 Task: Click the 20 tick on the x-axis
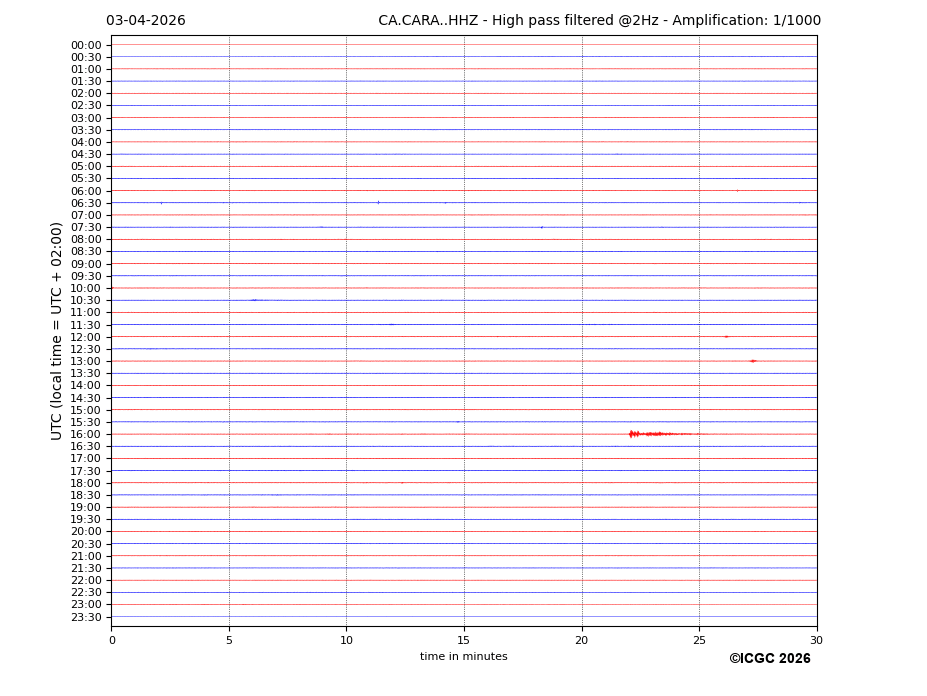click(x=582, y=640)
